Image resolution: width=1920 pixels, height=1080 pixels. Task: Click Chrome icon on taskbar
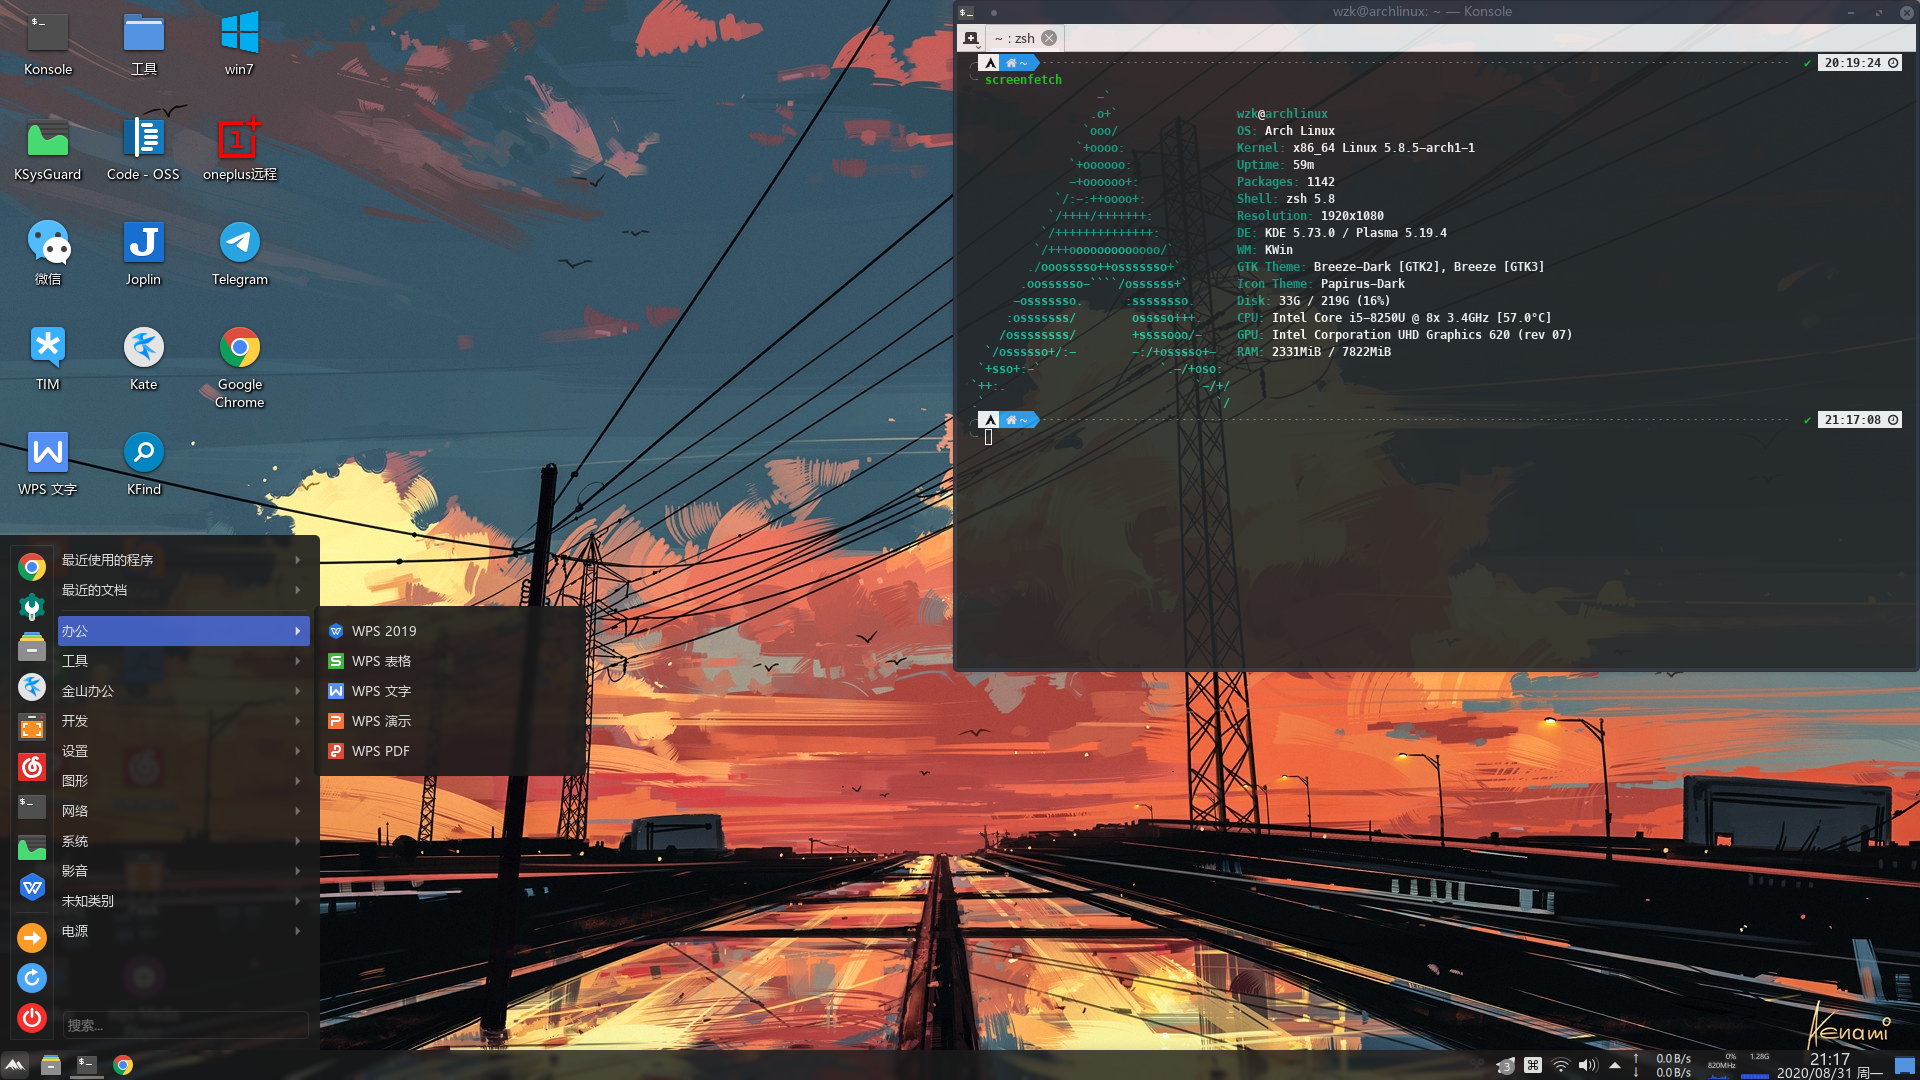(123, 1065)
